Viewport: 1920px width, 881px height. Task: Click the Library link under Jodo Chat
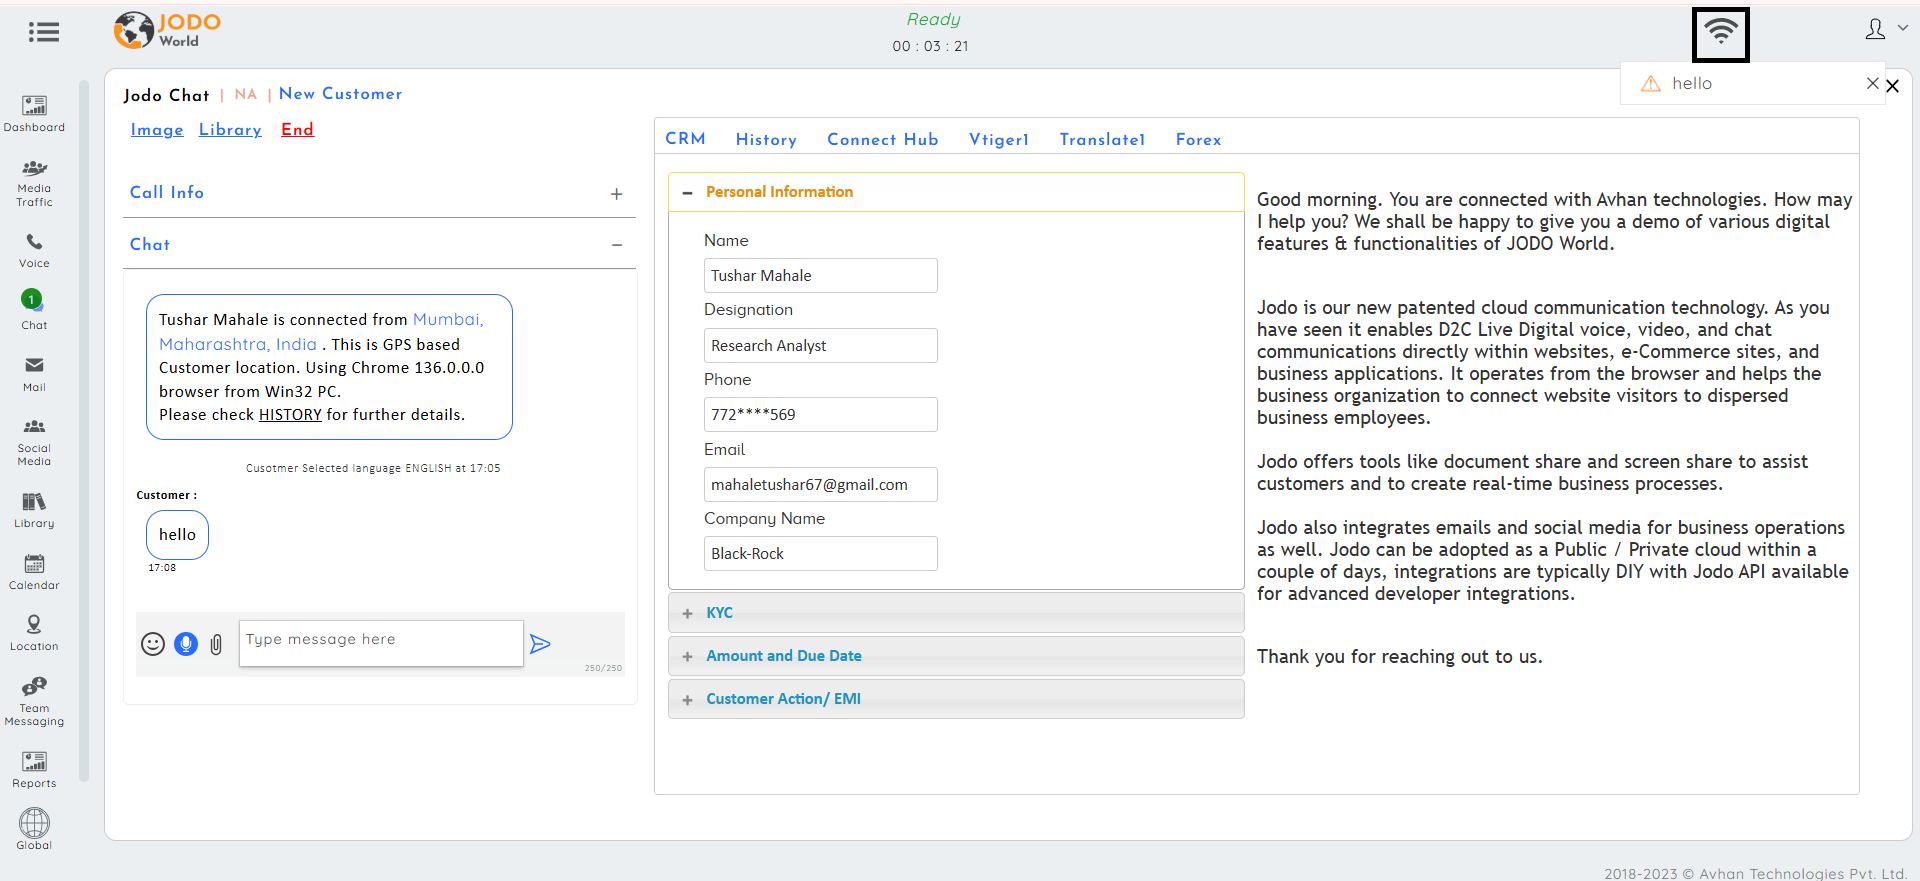[230, 130]
